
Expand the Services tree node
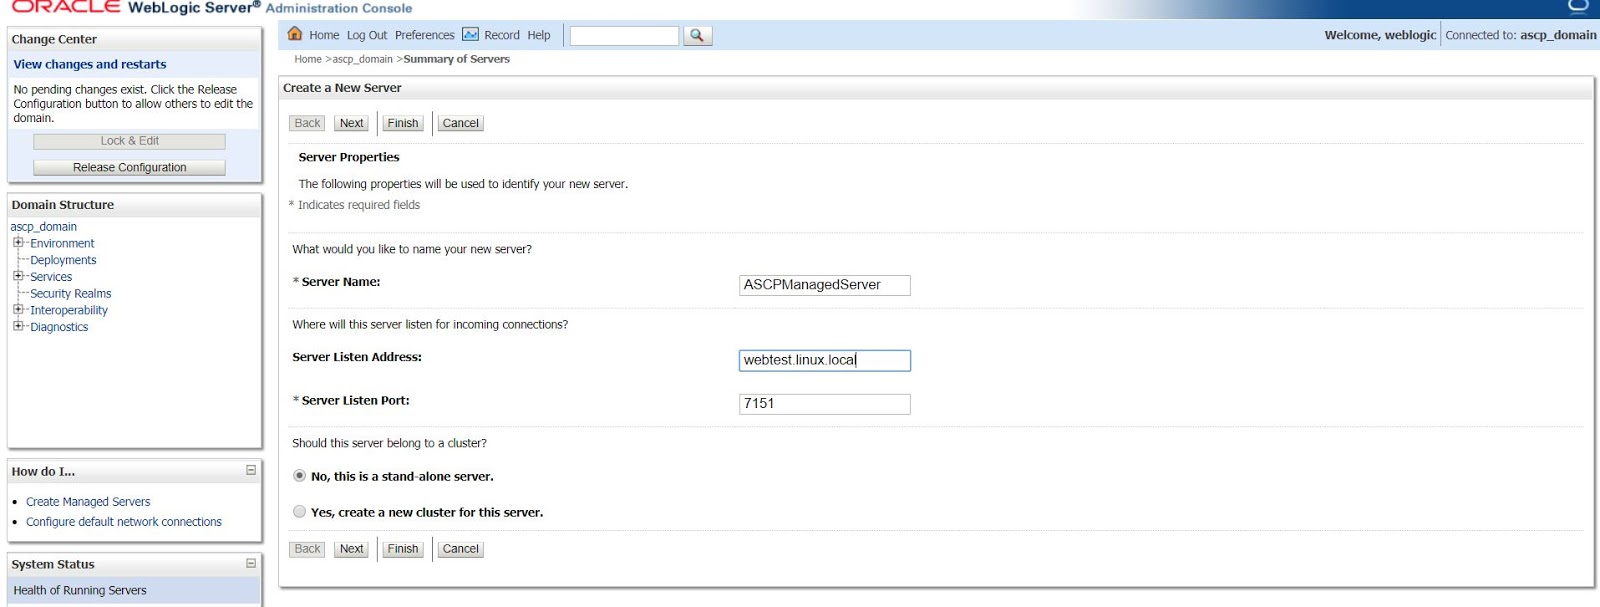(x=18, y=276)
